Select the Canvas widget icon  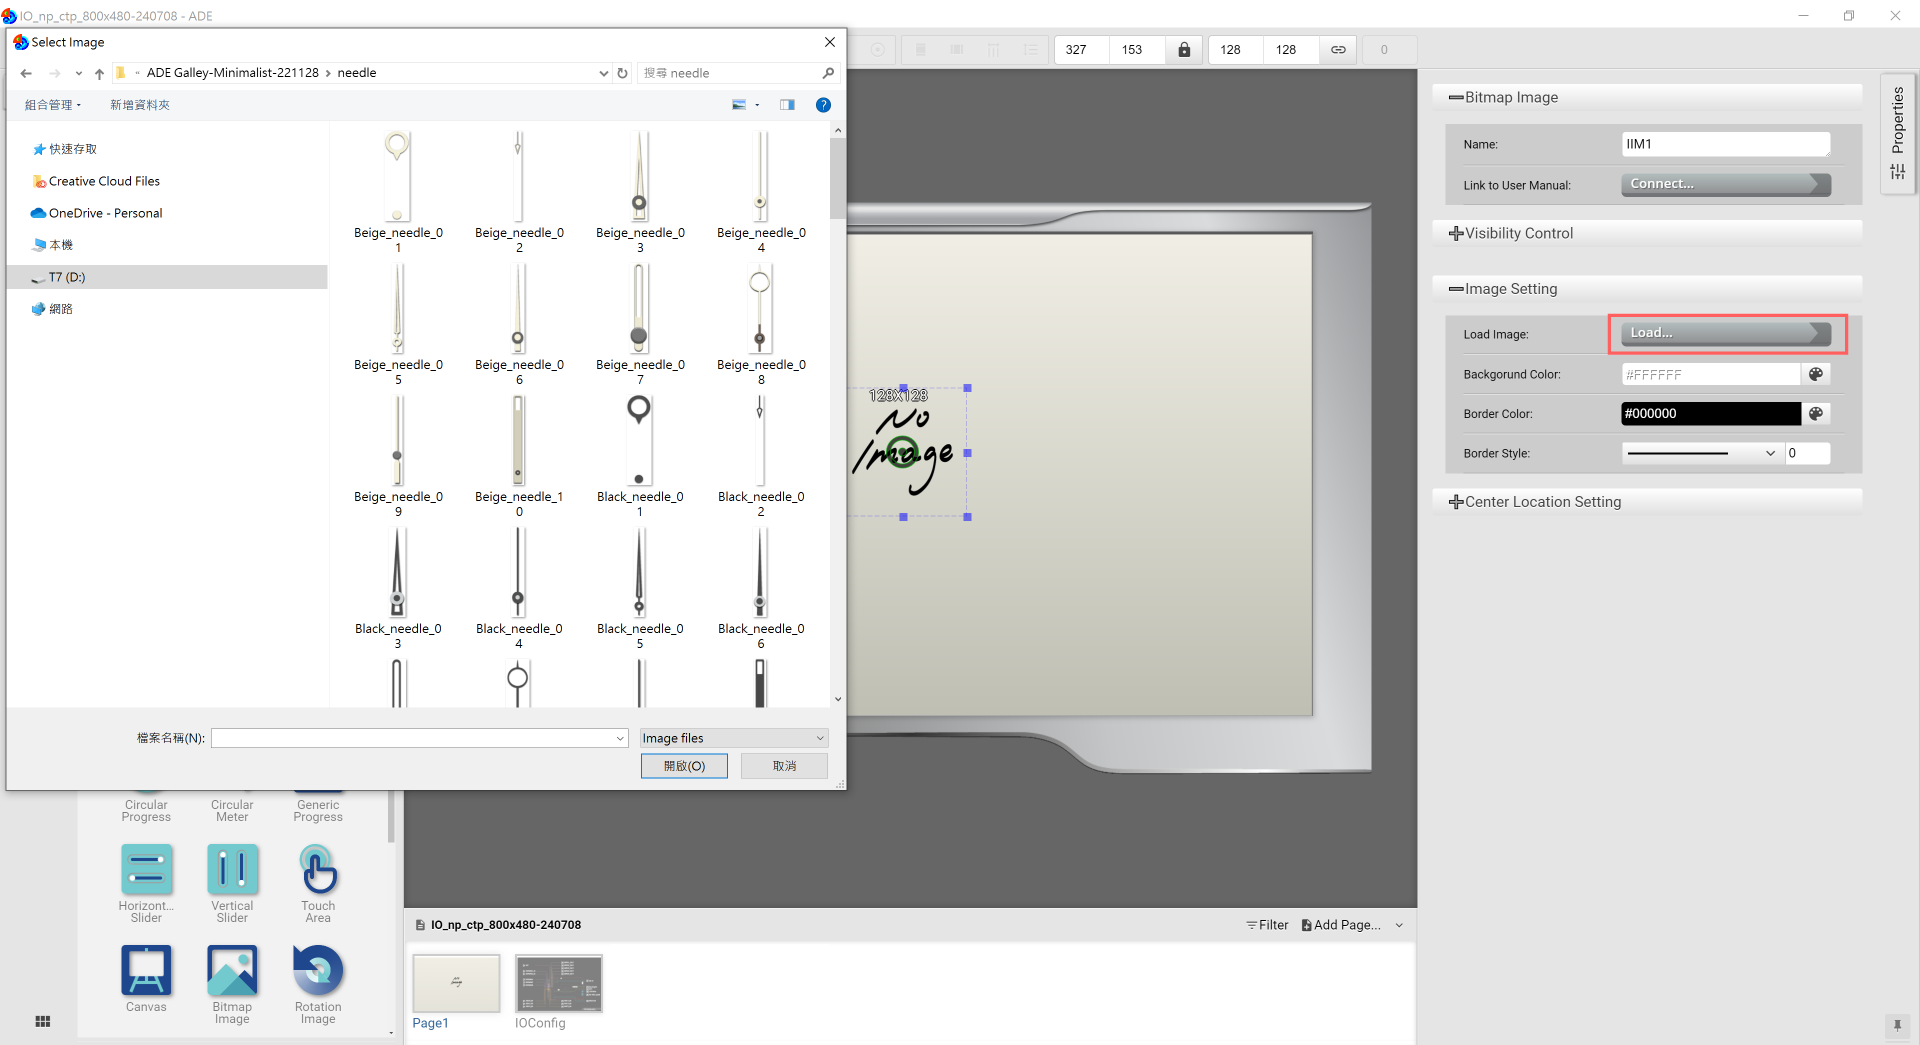click(x=146, y=971)
